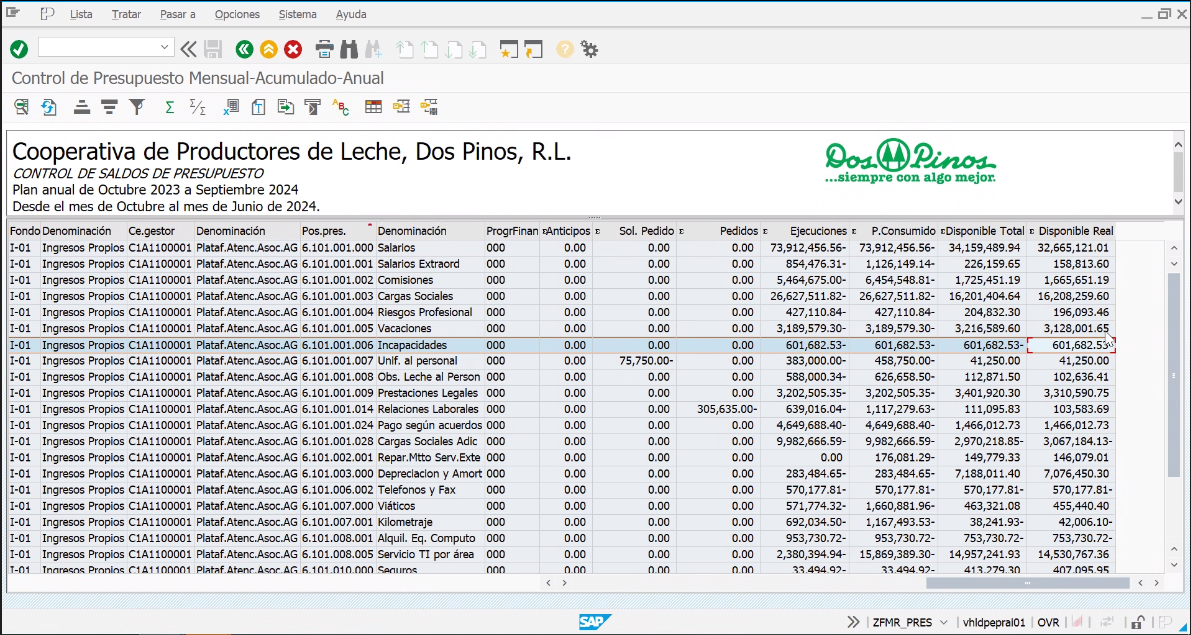Select the Disponible Real column header

tap(1075, 231)
